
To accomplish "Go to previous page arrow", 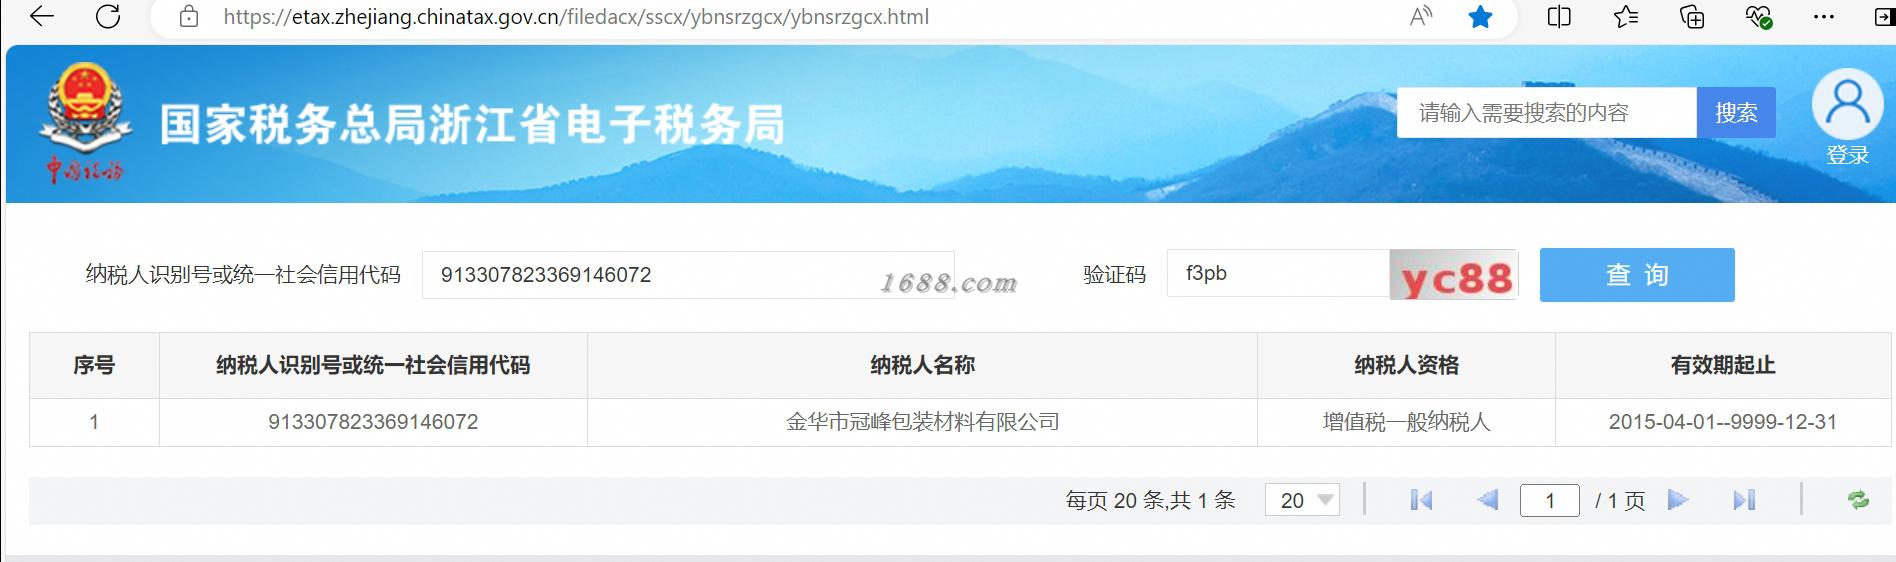I will 1488,500.
